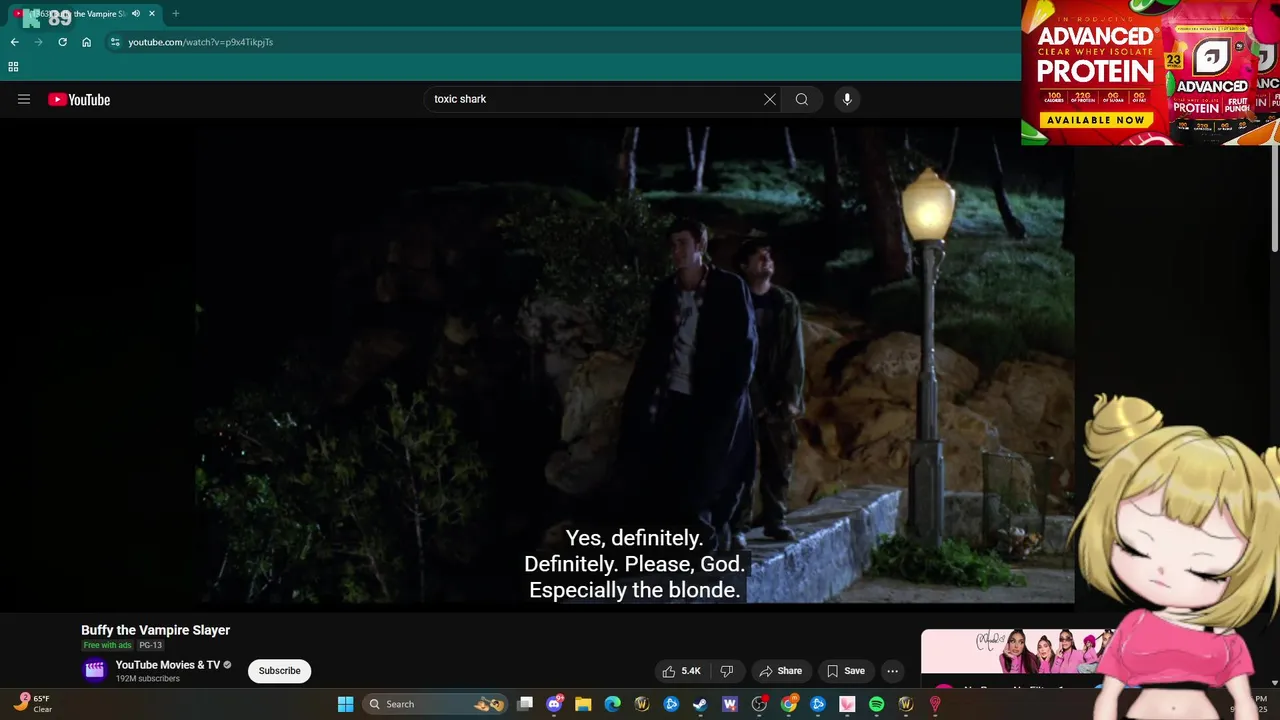Open the weather widget showing 65°F

33,704
